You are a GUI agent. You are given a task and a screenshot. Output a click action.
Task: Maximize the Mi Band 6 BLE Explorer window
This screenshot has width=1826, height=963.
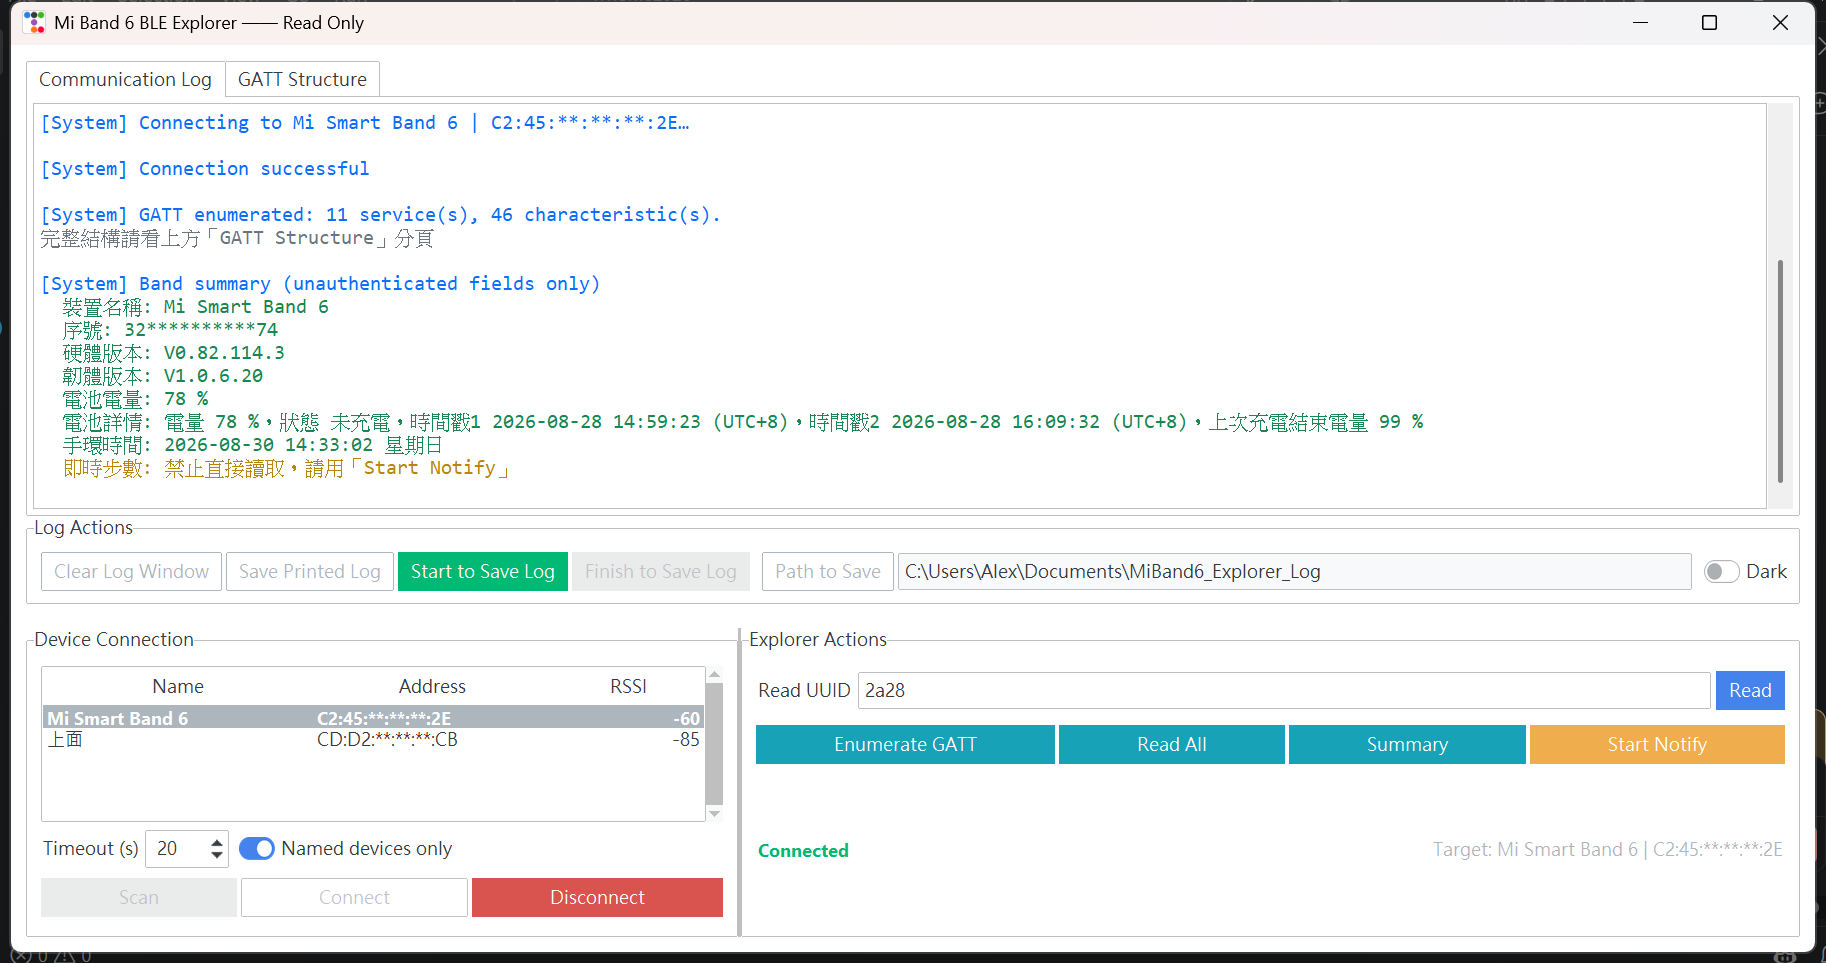click(1709, 22)
